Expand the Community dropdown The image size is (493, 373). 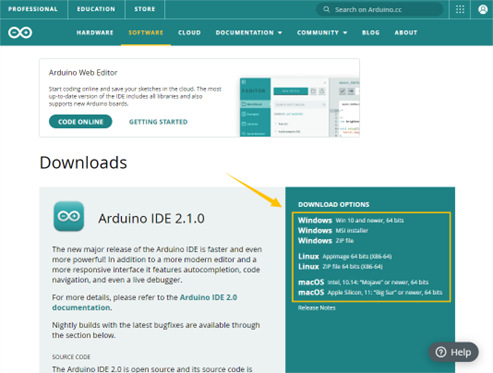(322, 33)
